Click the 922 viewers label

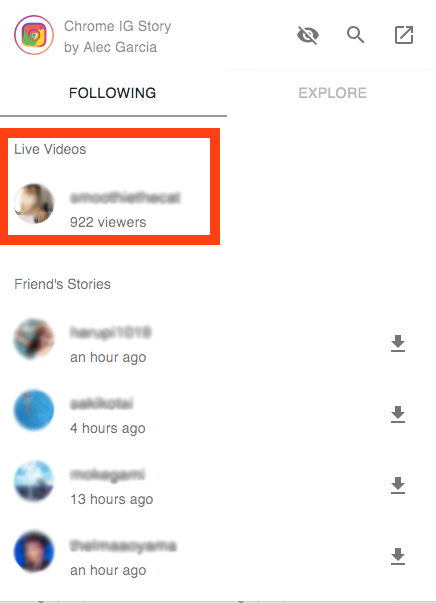coord(108,222)
